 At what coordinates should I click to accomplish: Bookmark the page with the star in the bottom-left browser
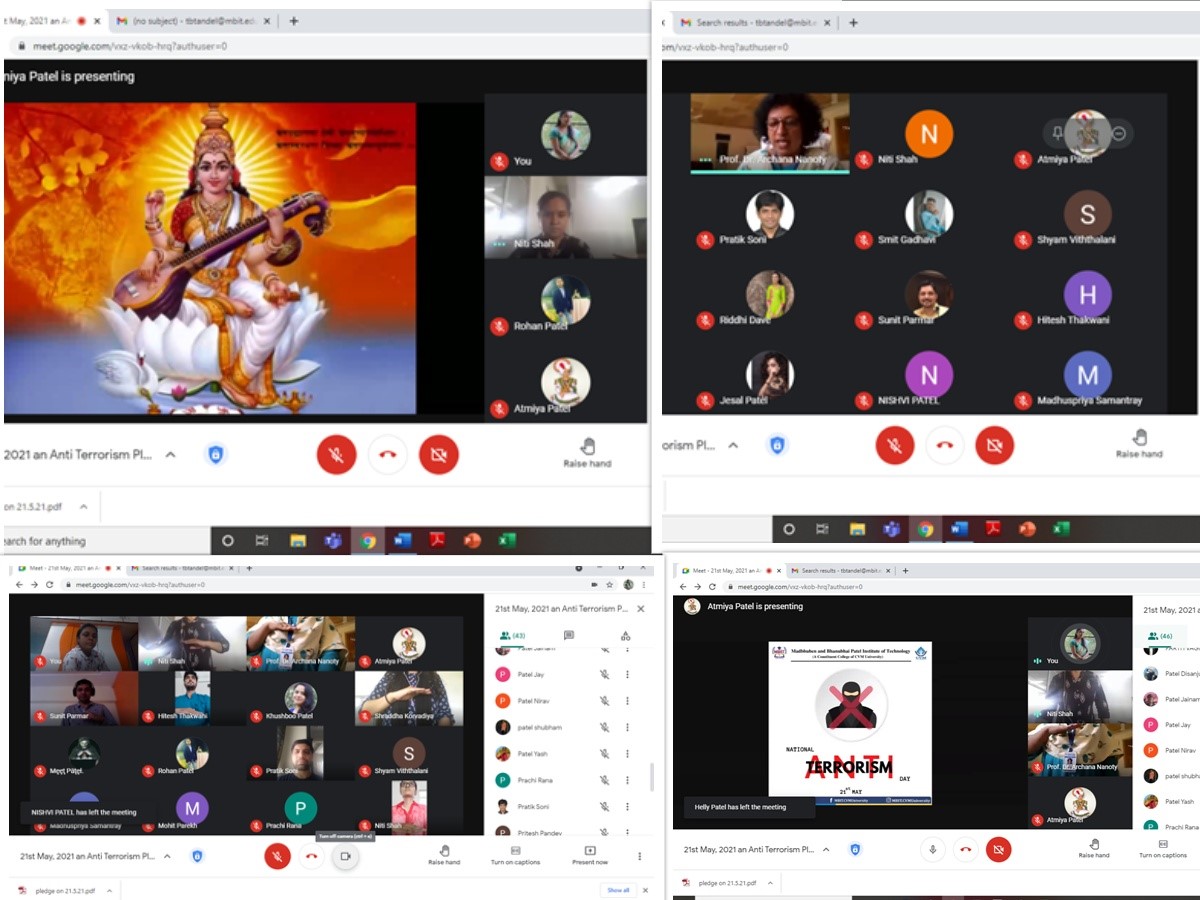coord(609,584)
